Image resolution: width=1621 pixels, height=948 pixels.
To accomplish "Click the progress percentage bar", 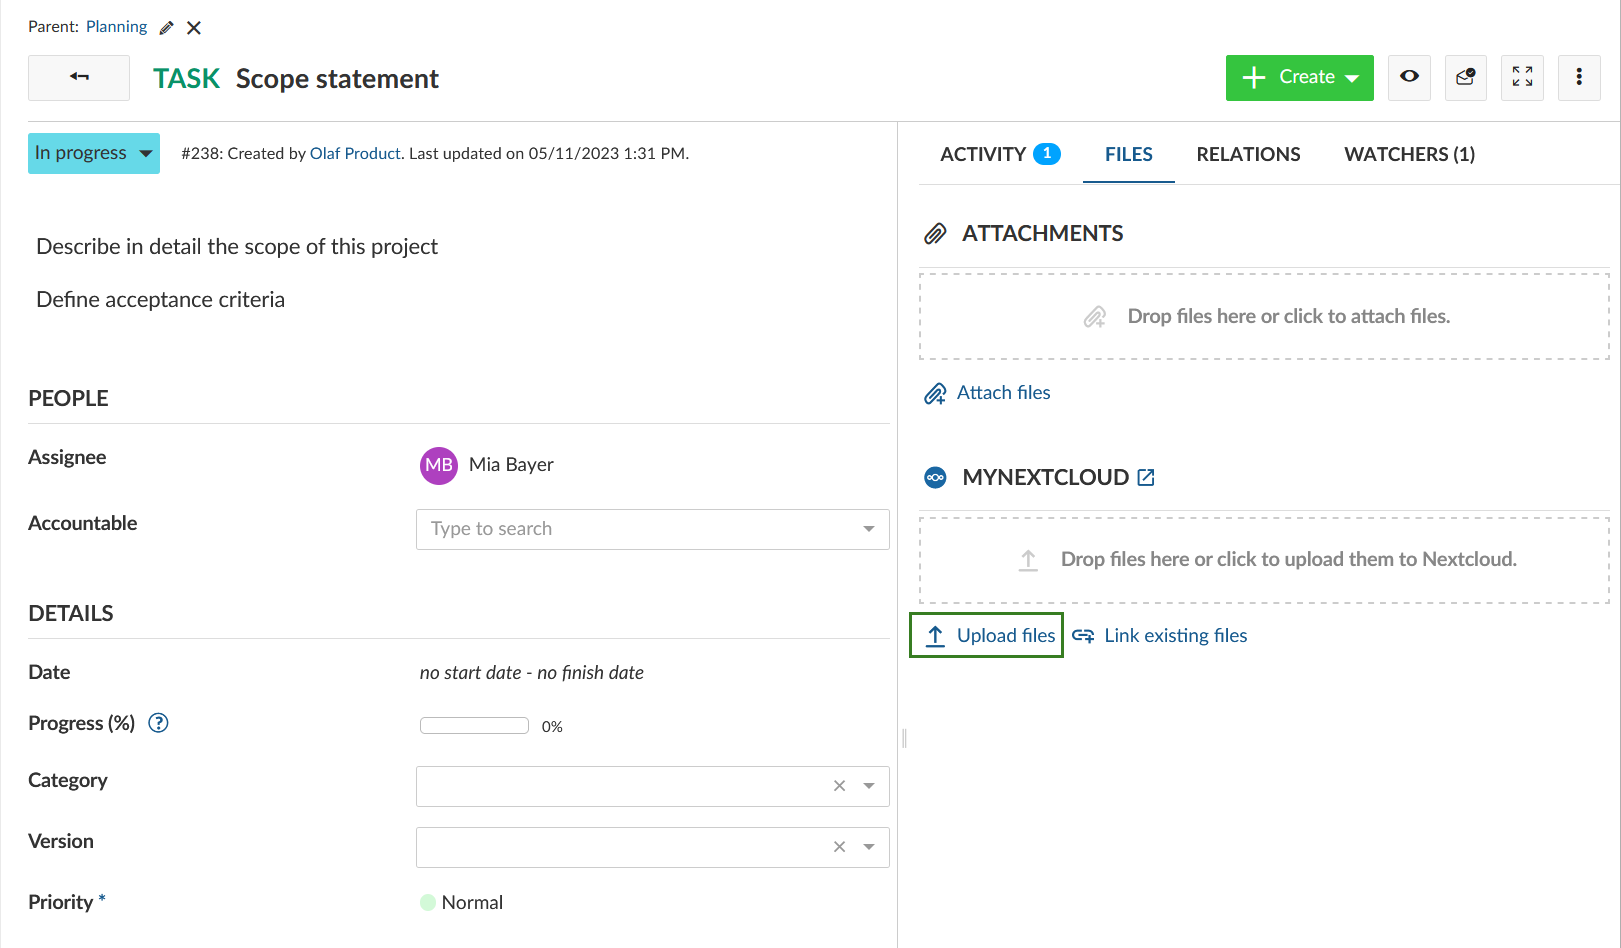I will 474,726.
